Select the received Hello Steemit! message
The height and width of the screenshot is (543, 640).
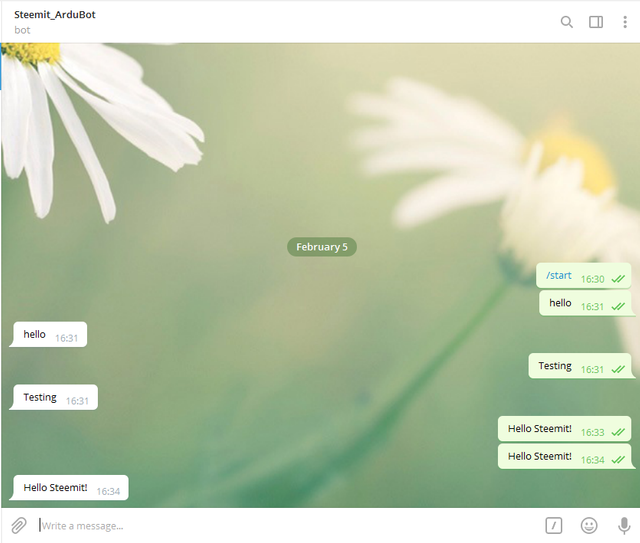[69, 488]
